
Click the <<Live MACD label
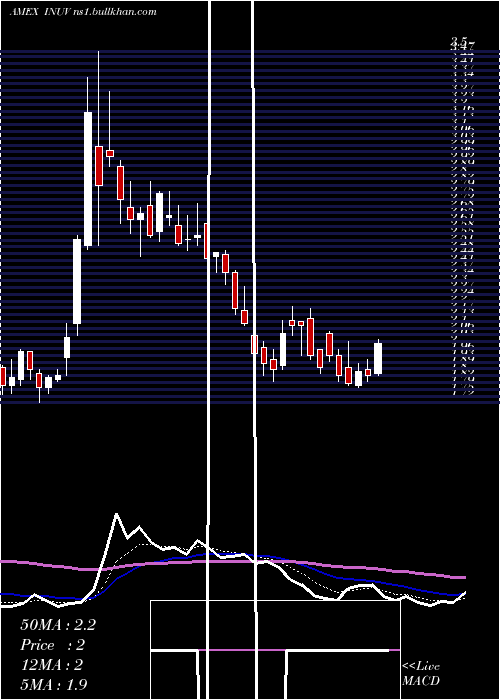click(x=421, y=674)
